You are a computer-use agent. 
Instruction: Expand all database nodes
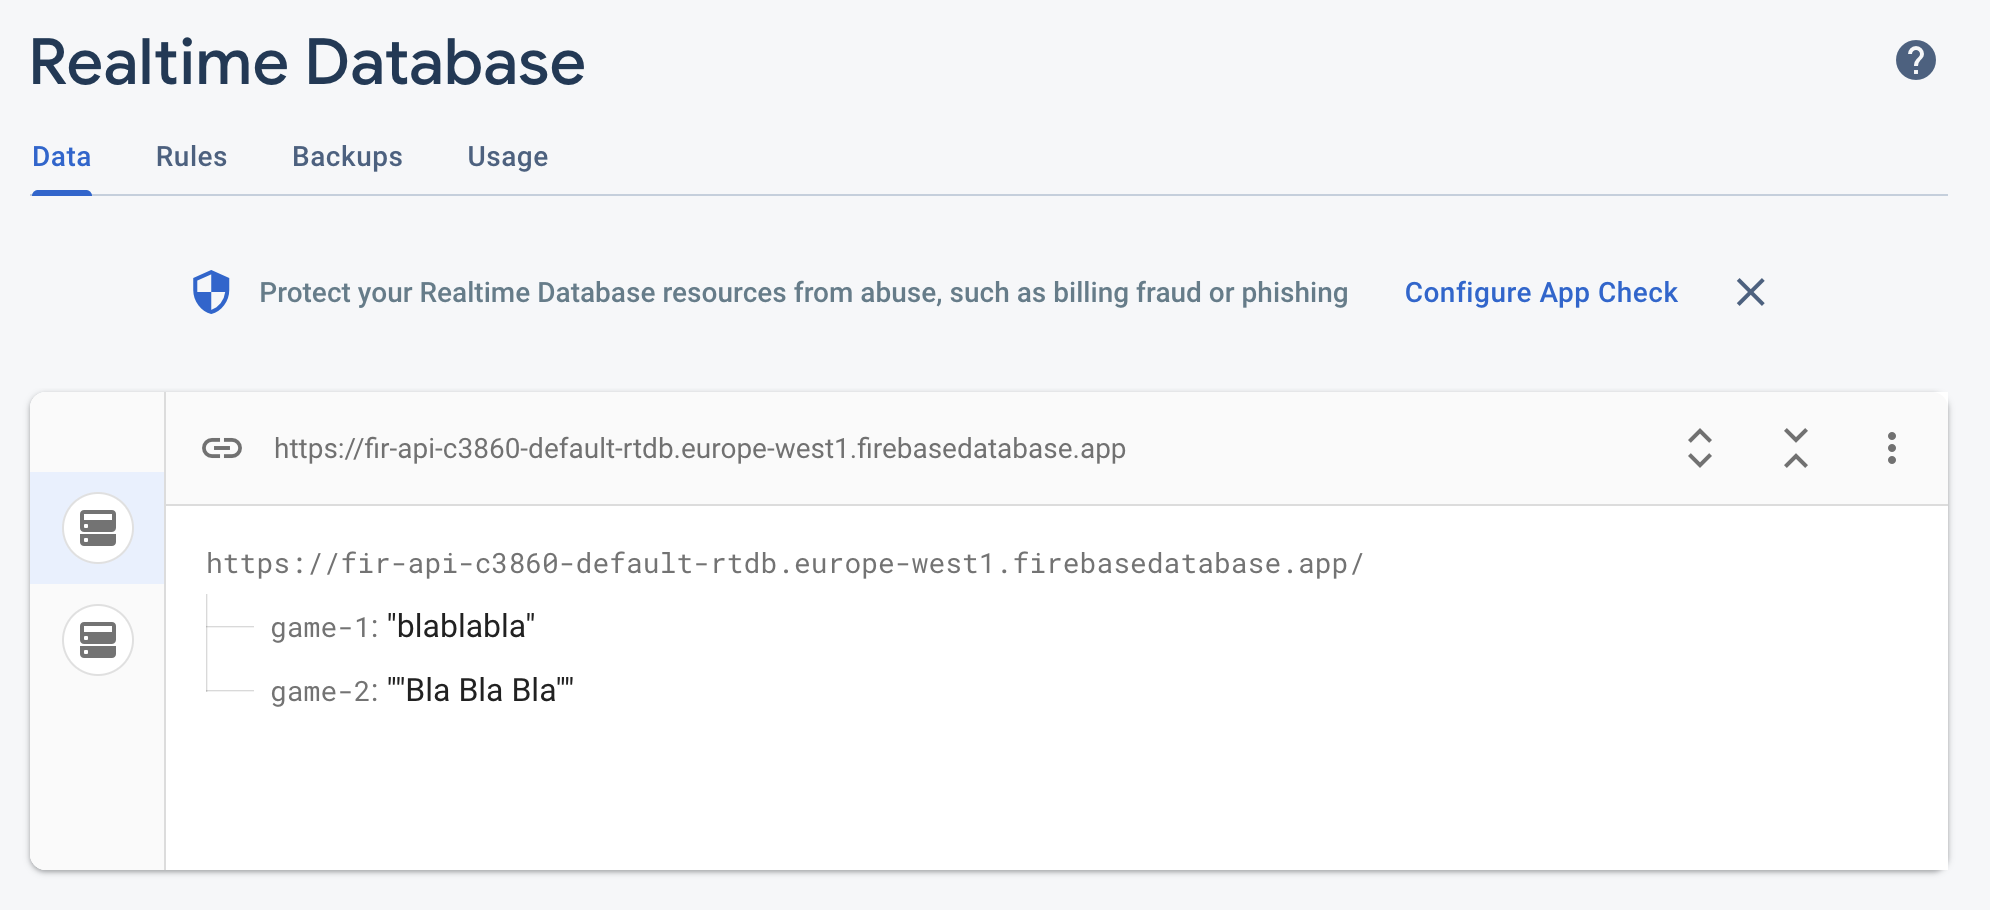1699,448
